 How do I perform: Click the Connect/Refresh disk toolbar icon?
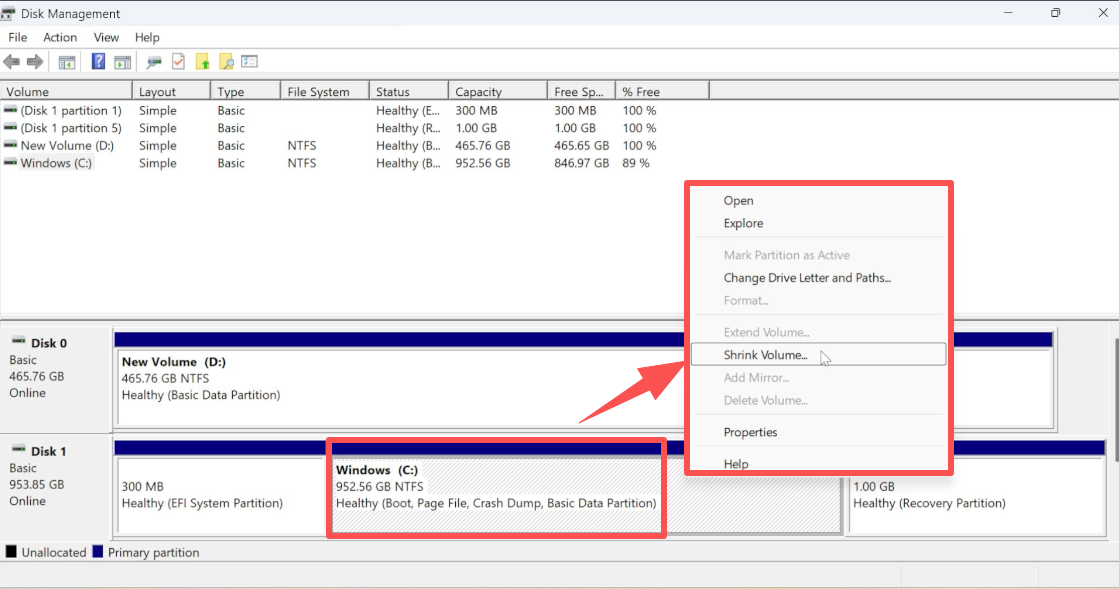154,62
